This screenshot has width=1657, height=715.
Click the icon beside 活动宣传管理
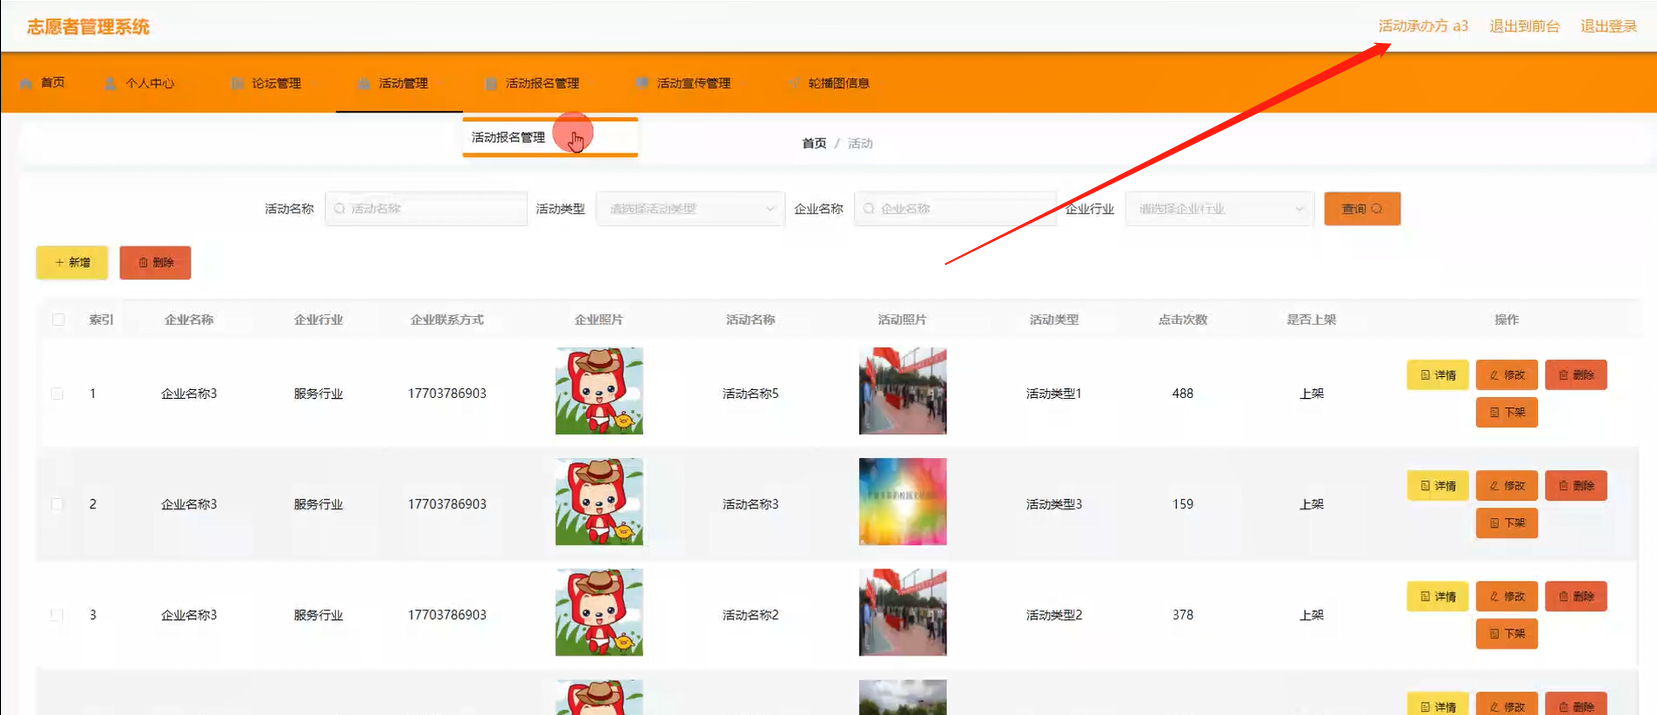point(642,83)
